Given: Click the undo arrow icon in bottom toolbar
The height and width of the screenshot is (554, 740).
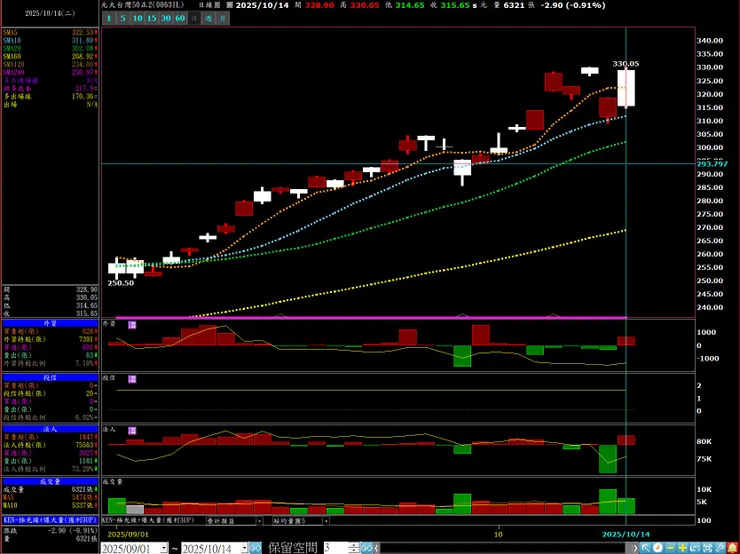Looking at the screenshot, I should (695, 548).
